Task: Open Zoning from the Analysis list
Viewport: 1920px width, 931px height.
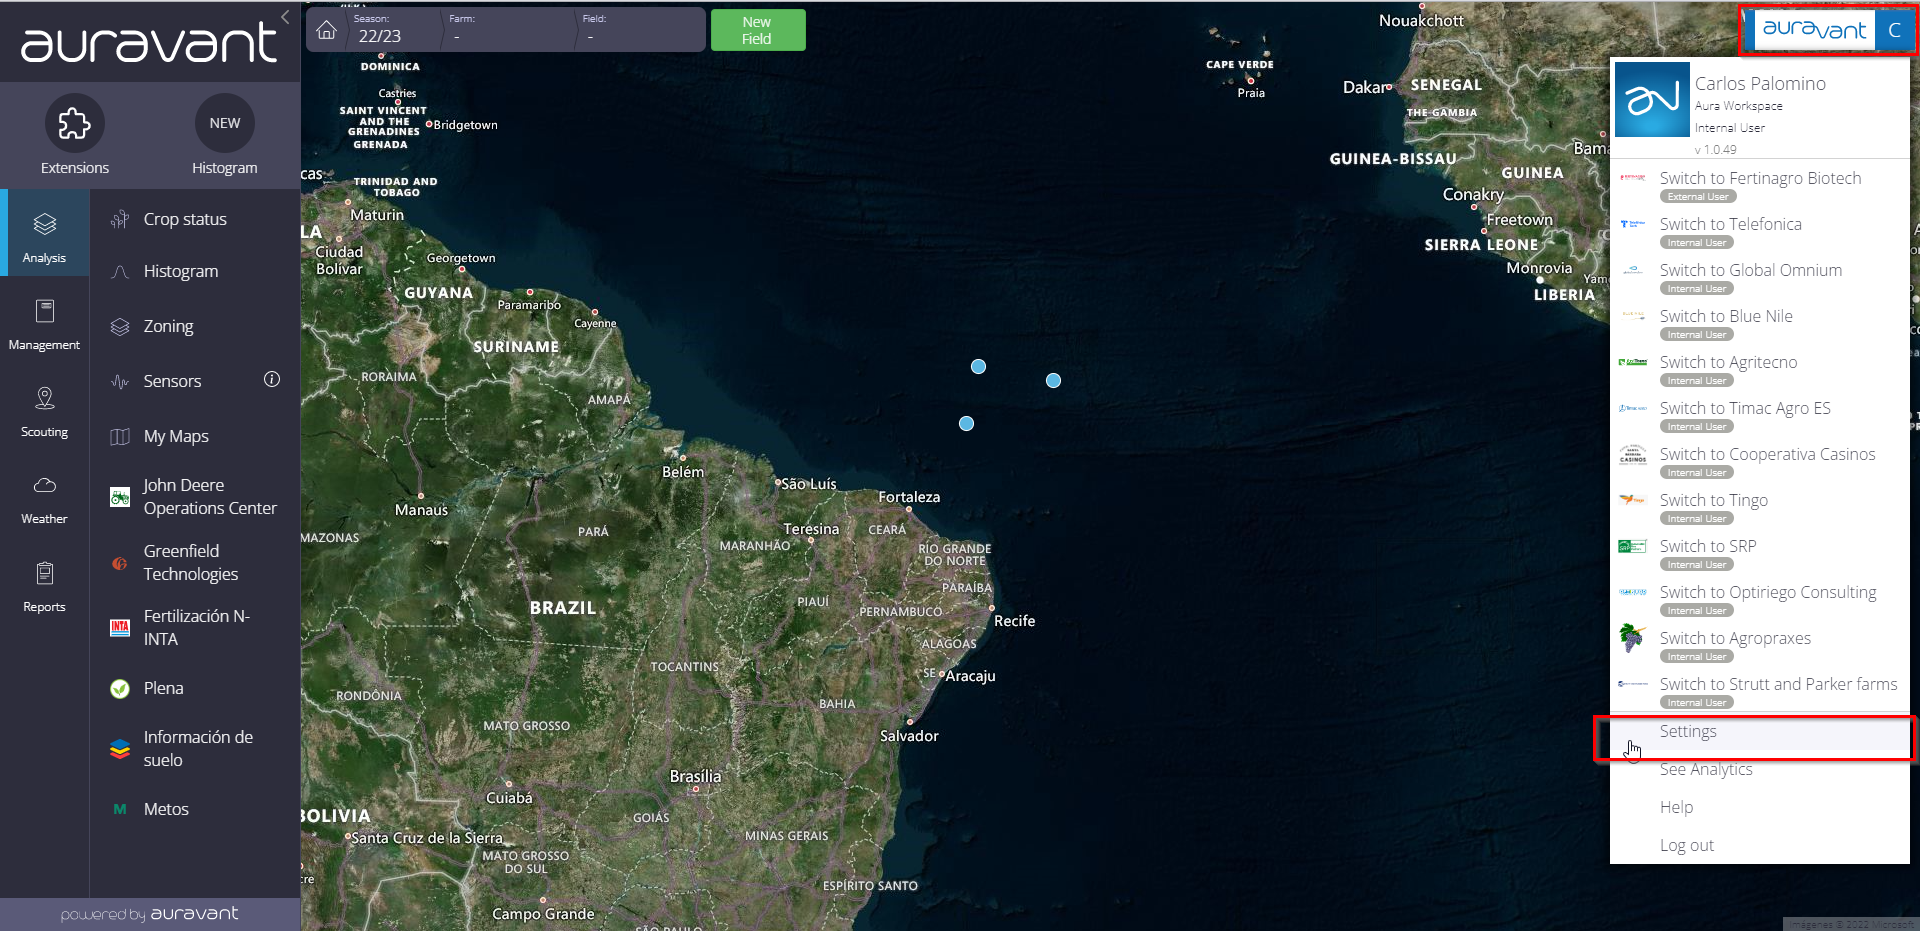Action: click(x=168, y=326)
